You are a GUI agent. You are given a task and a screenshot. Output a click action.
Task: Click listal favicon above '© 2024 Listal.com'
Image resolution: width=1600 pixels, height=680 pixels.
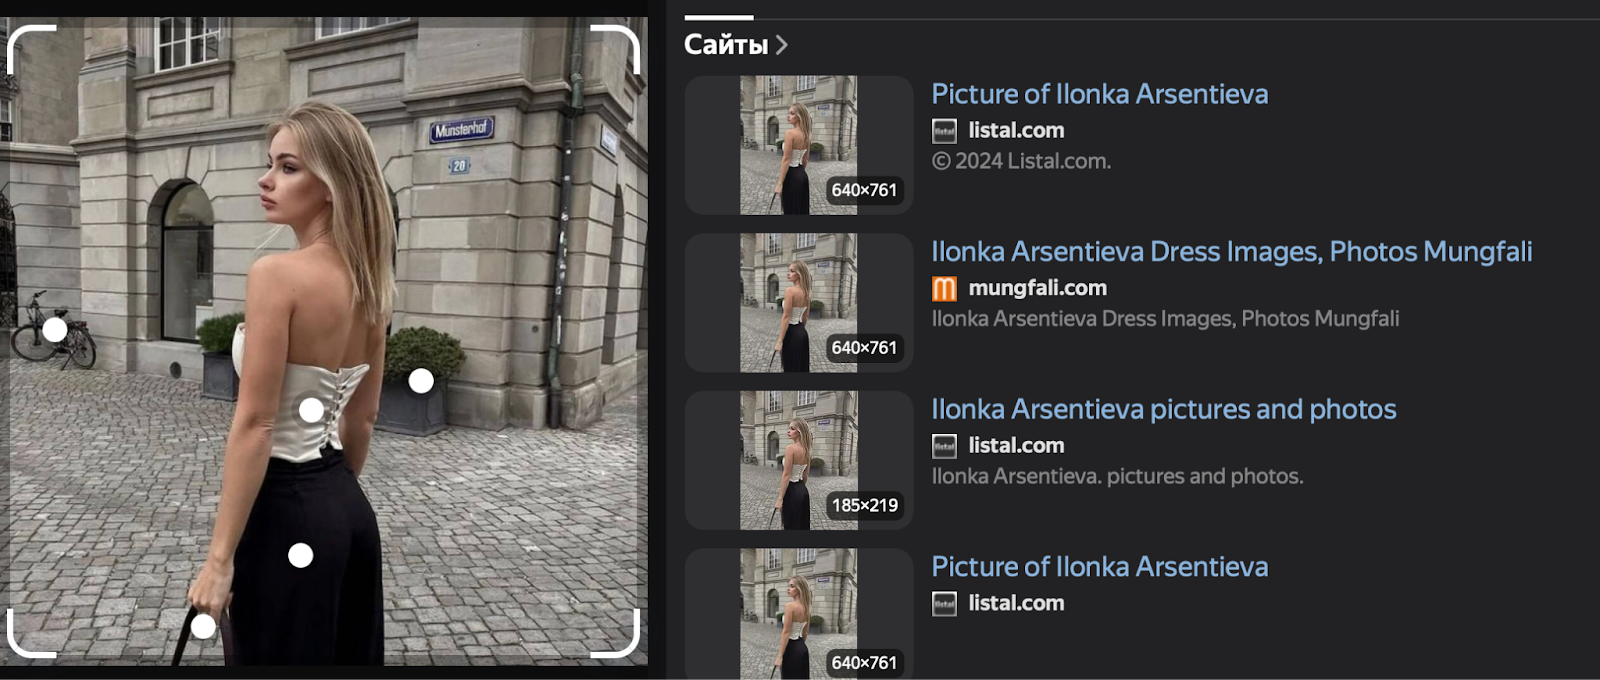[x=944, y=131]
